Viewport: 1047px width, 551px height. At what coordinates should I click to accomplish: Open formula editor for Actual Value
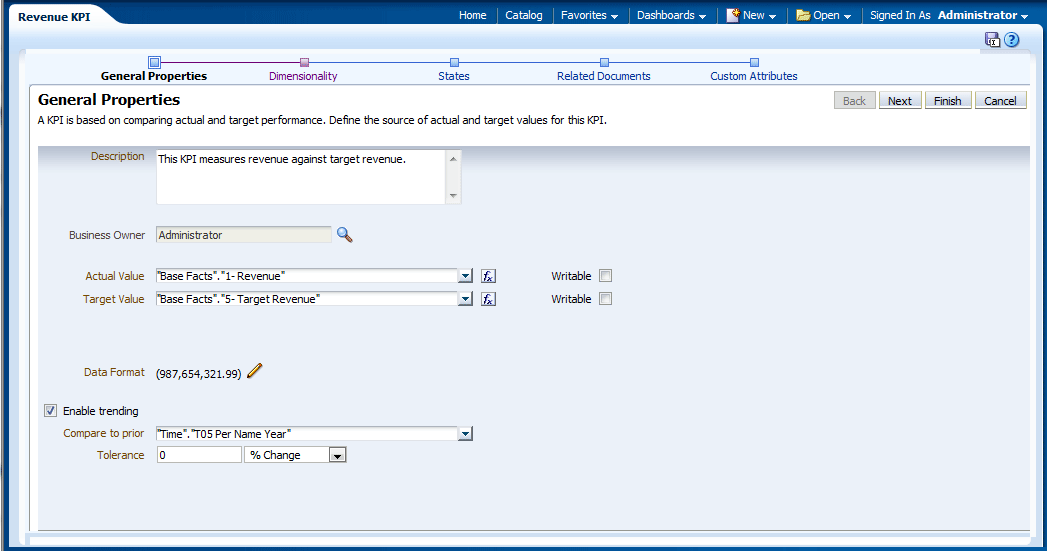coord(488,276)
